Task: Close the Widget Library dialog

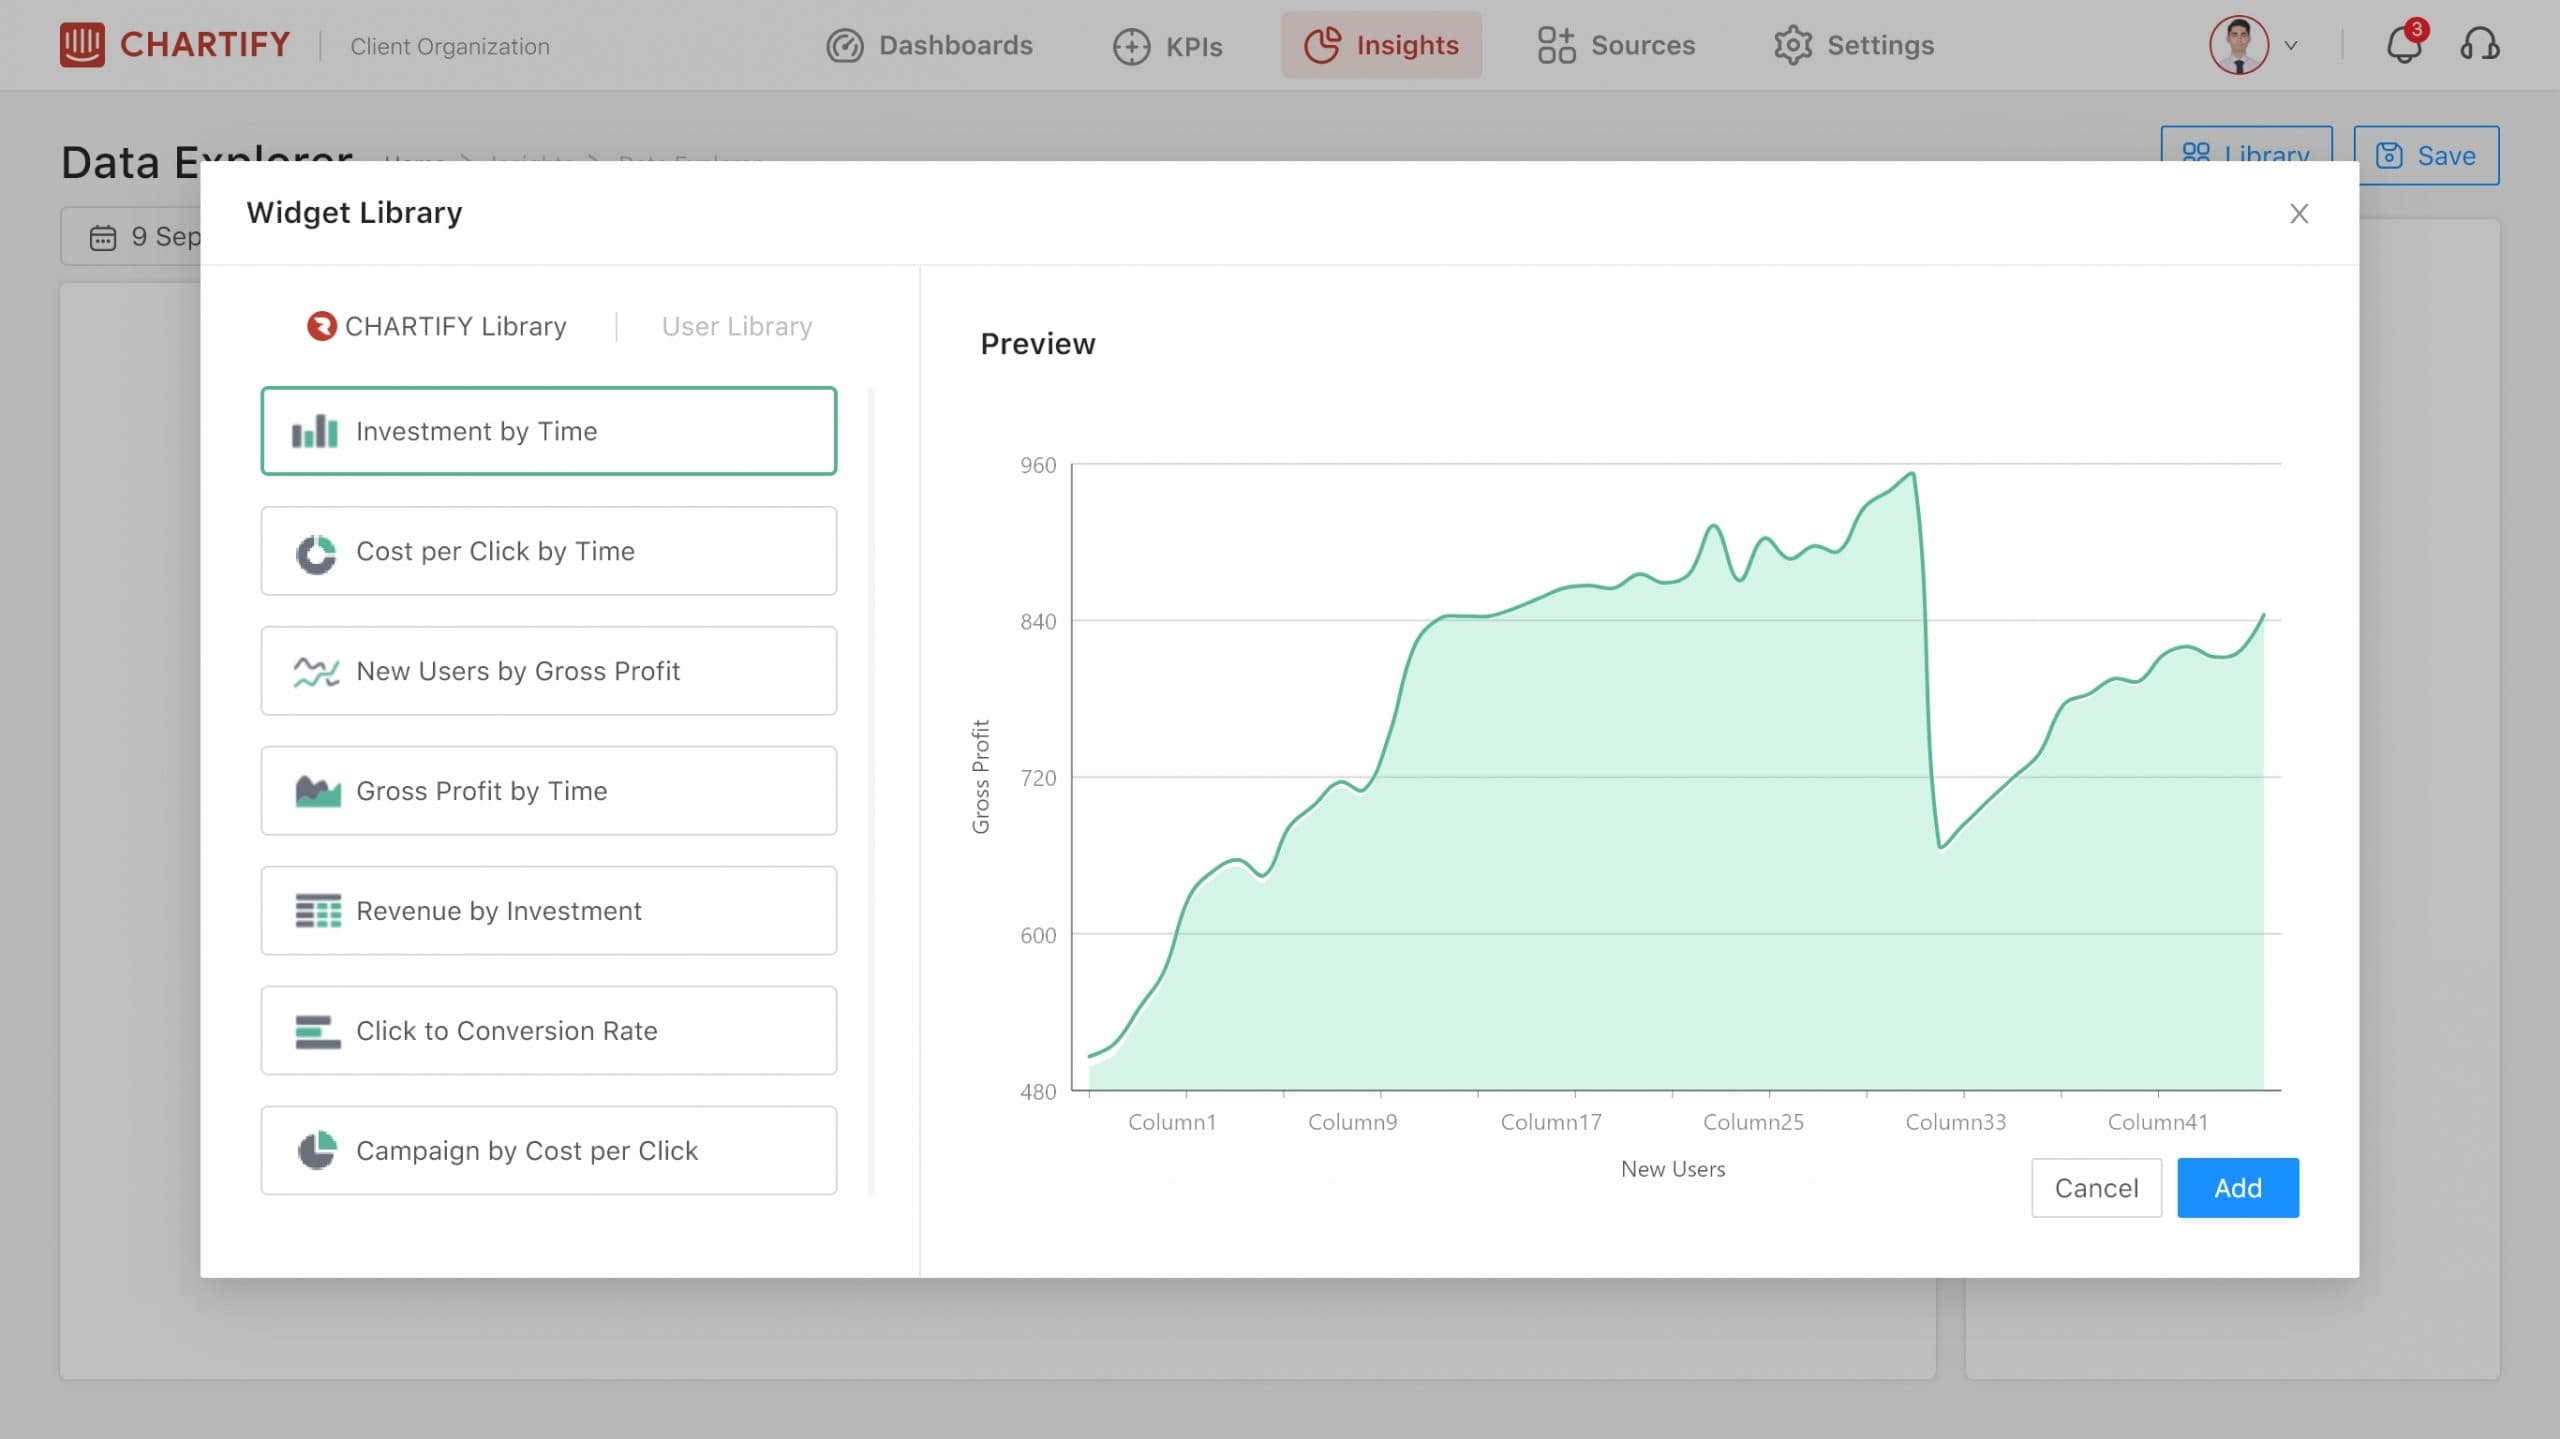Action: pyautogui.click(x=2298, y=214)
